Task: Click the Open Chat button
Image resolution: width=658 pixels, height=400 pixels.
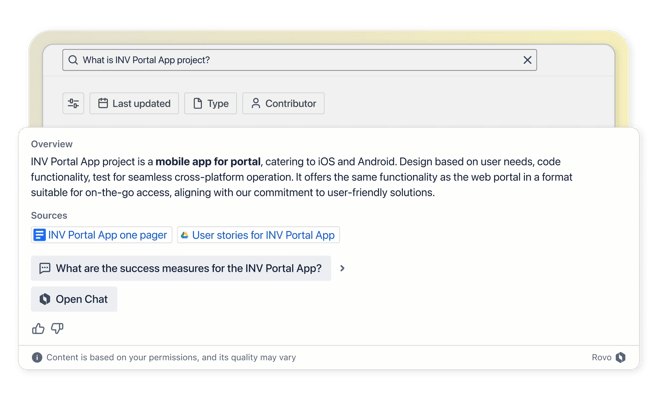Action: [74, 299]
